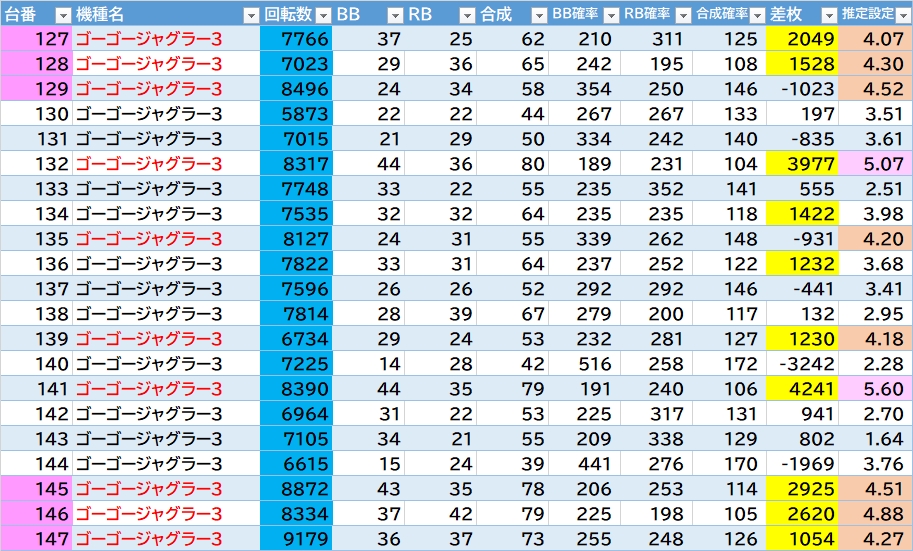Select difference cell -1023
The image size is (913, 551).
[802, 89]
